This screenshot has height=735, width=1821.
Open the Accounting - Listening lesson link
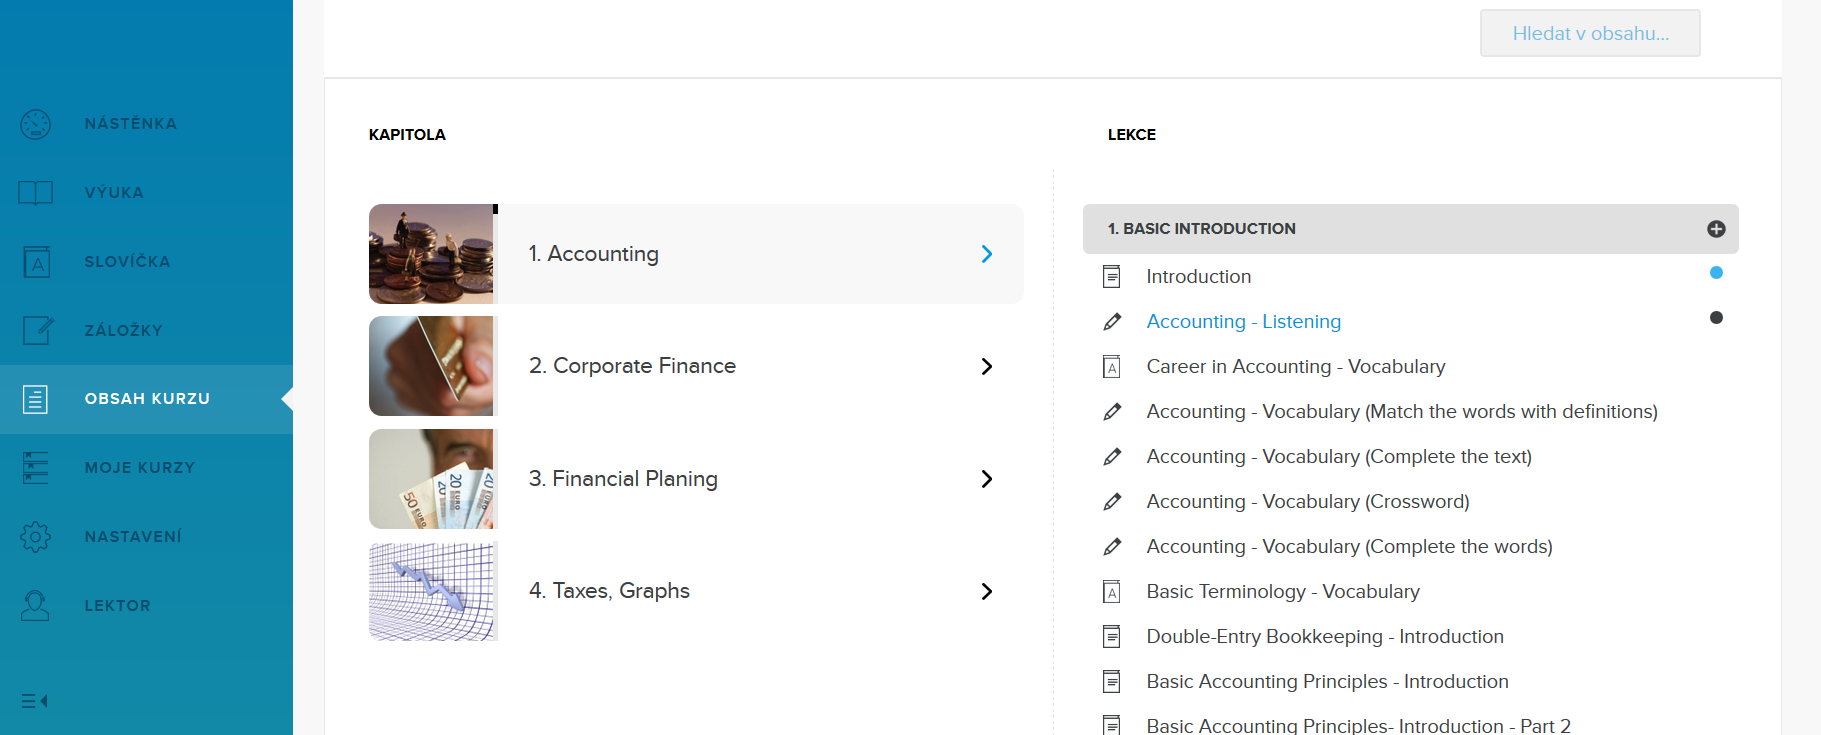pyautogui.click(x=1243, y=322)
